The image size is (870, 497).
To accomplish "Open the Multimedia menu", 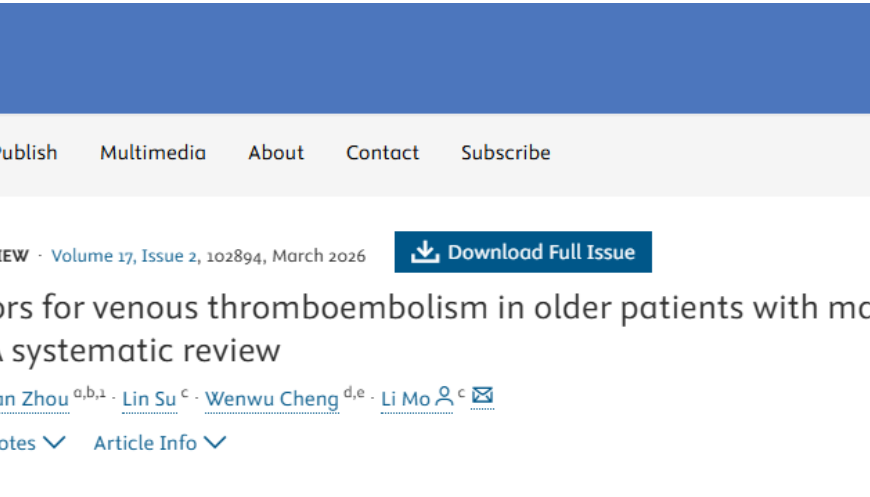I will pos(153,153).
